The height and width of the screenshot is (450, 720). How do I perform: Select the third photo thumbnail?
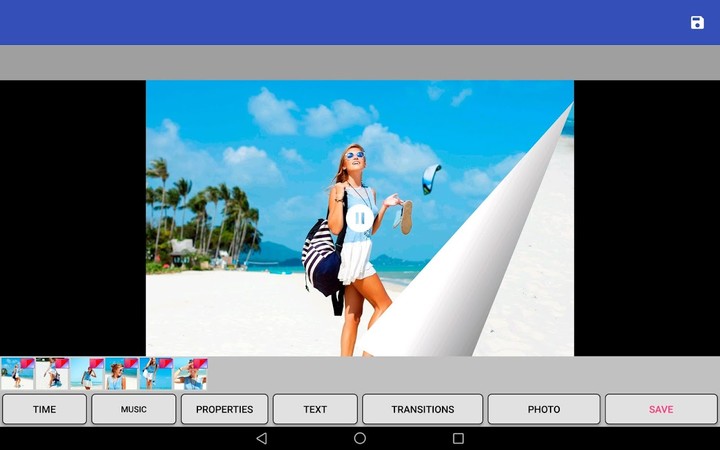(87, 374)
